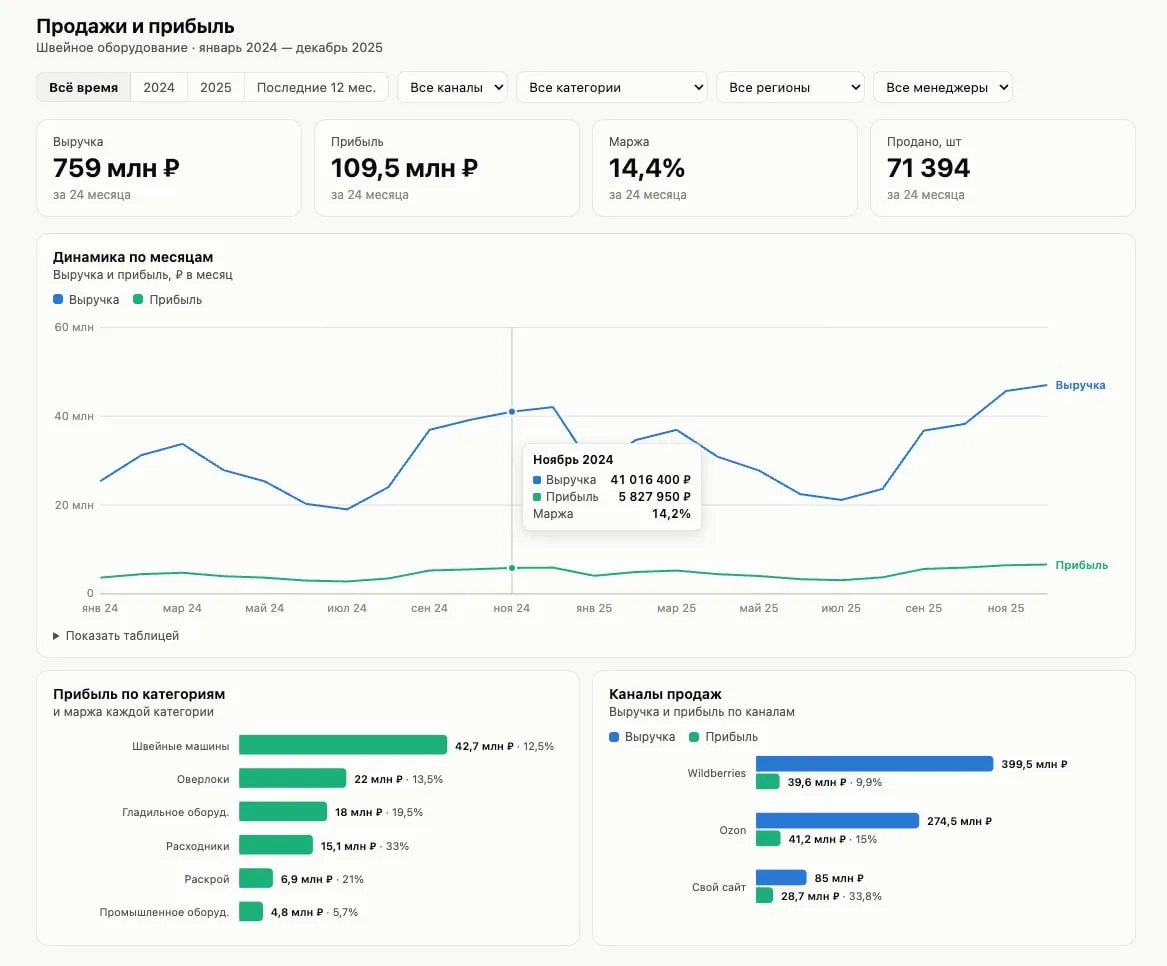Click the "Свой сайт" blue revenue bar
This screenshot has height=966, width=1167.
pos(781,877)
